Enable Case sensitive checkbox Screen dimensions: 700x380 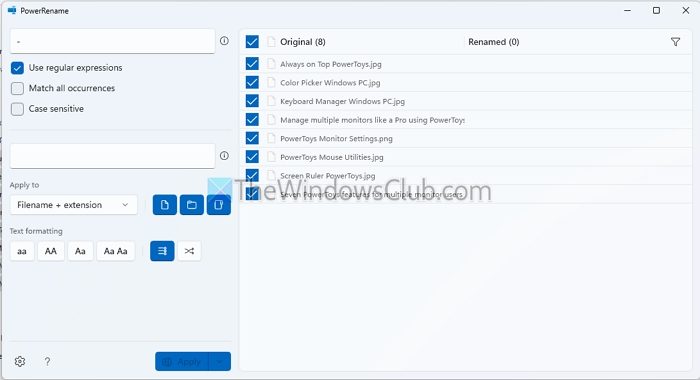pyautogui.click(x=17, y=109)
